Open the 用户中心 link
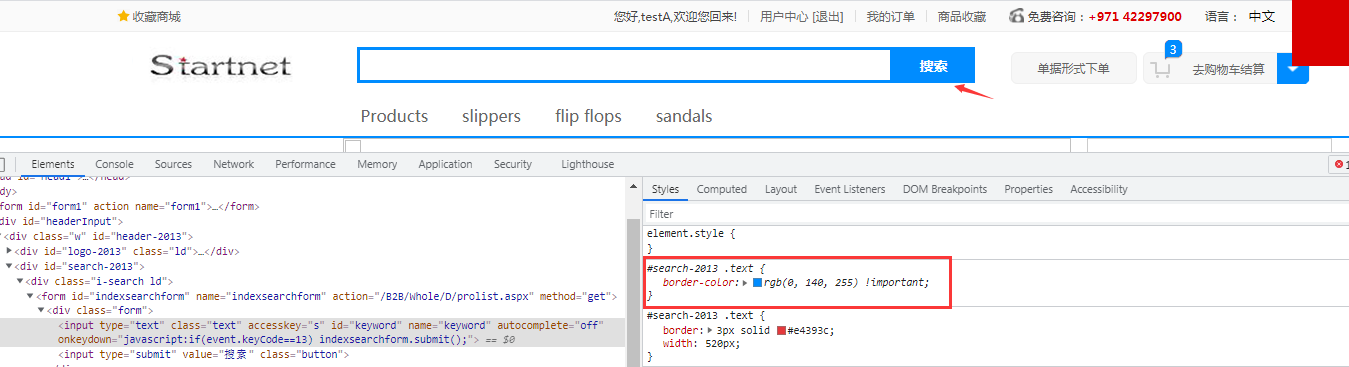1349x367 pixels. (x=784, y=16)
